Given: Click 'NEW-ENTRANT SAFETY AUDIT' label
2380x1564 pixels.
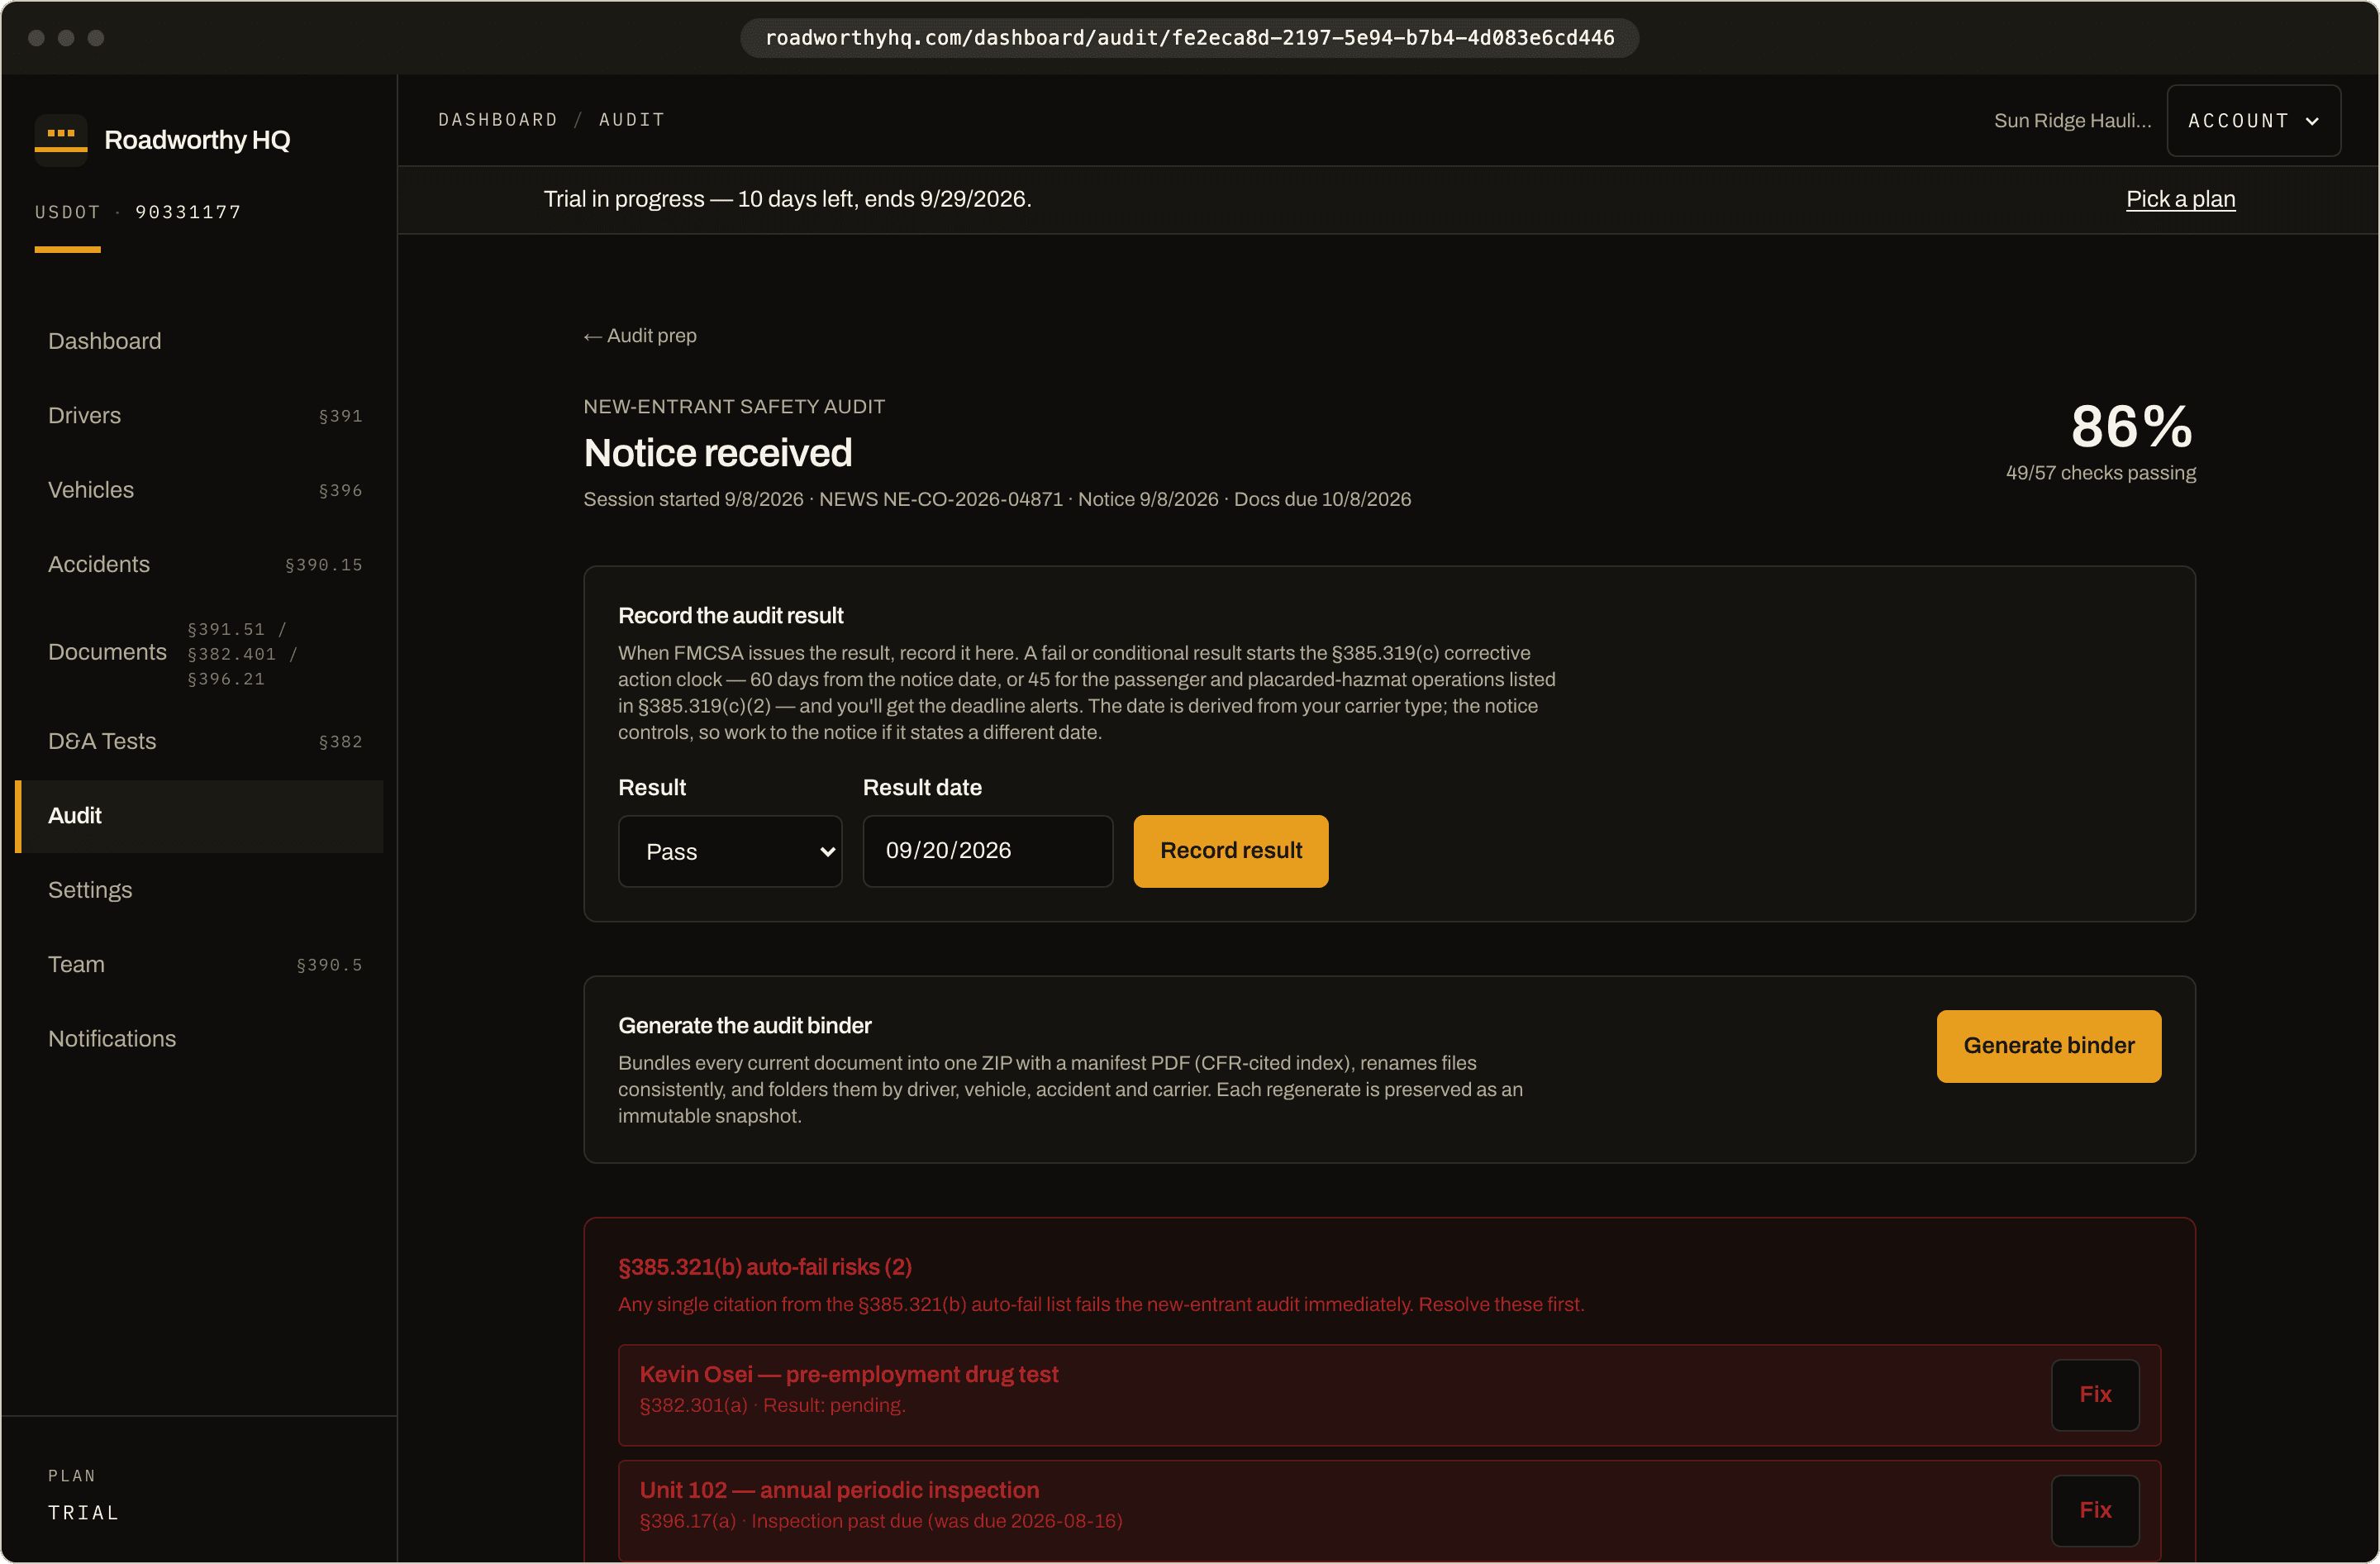Looking at the screenshot, I should pyautogui.click(x=734, y=407).
